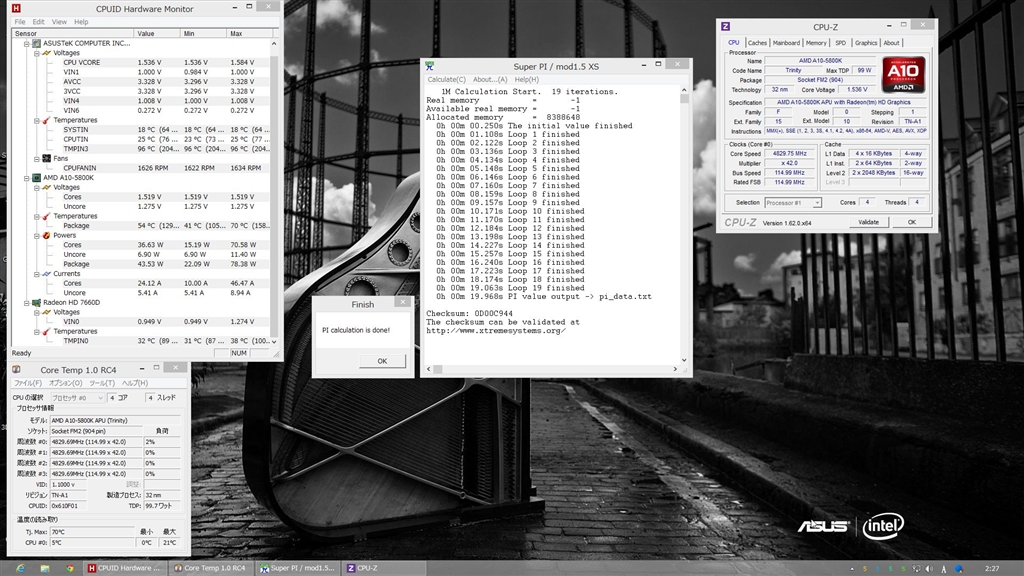Click the clock showing 2:27 in taskbar
The width and height of the screenshot is (1024, 576).
992,569
